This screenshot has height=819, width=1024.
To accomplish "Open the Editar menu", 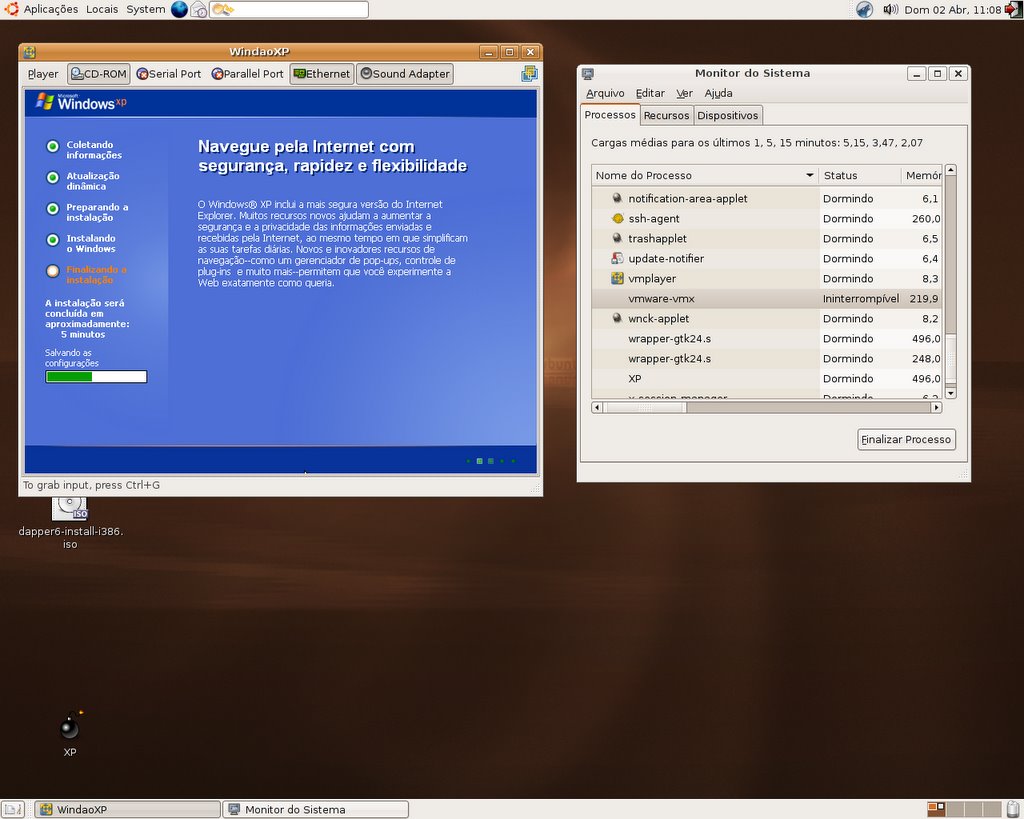I will (650, 93).
